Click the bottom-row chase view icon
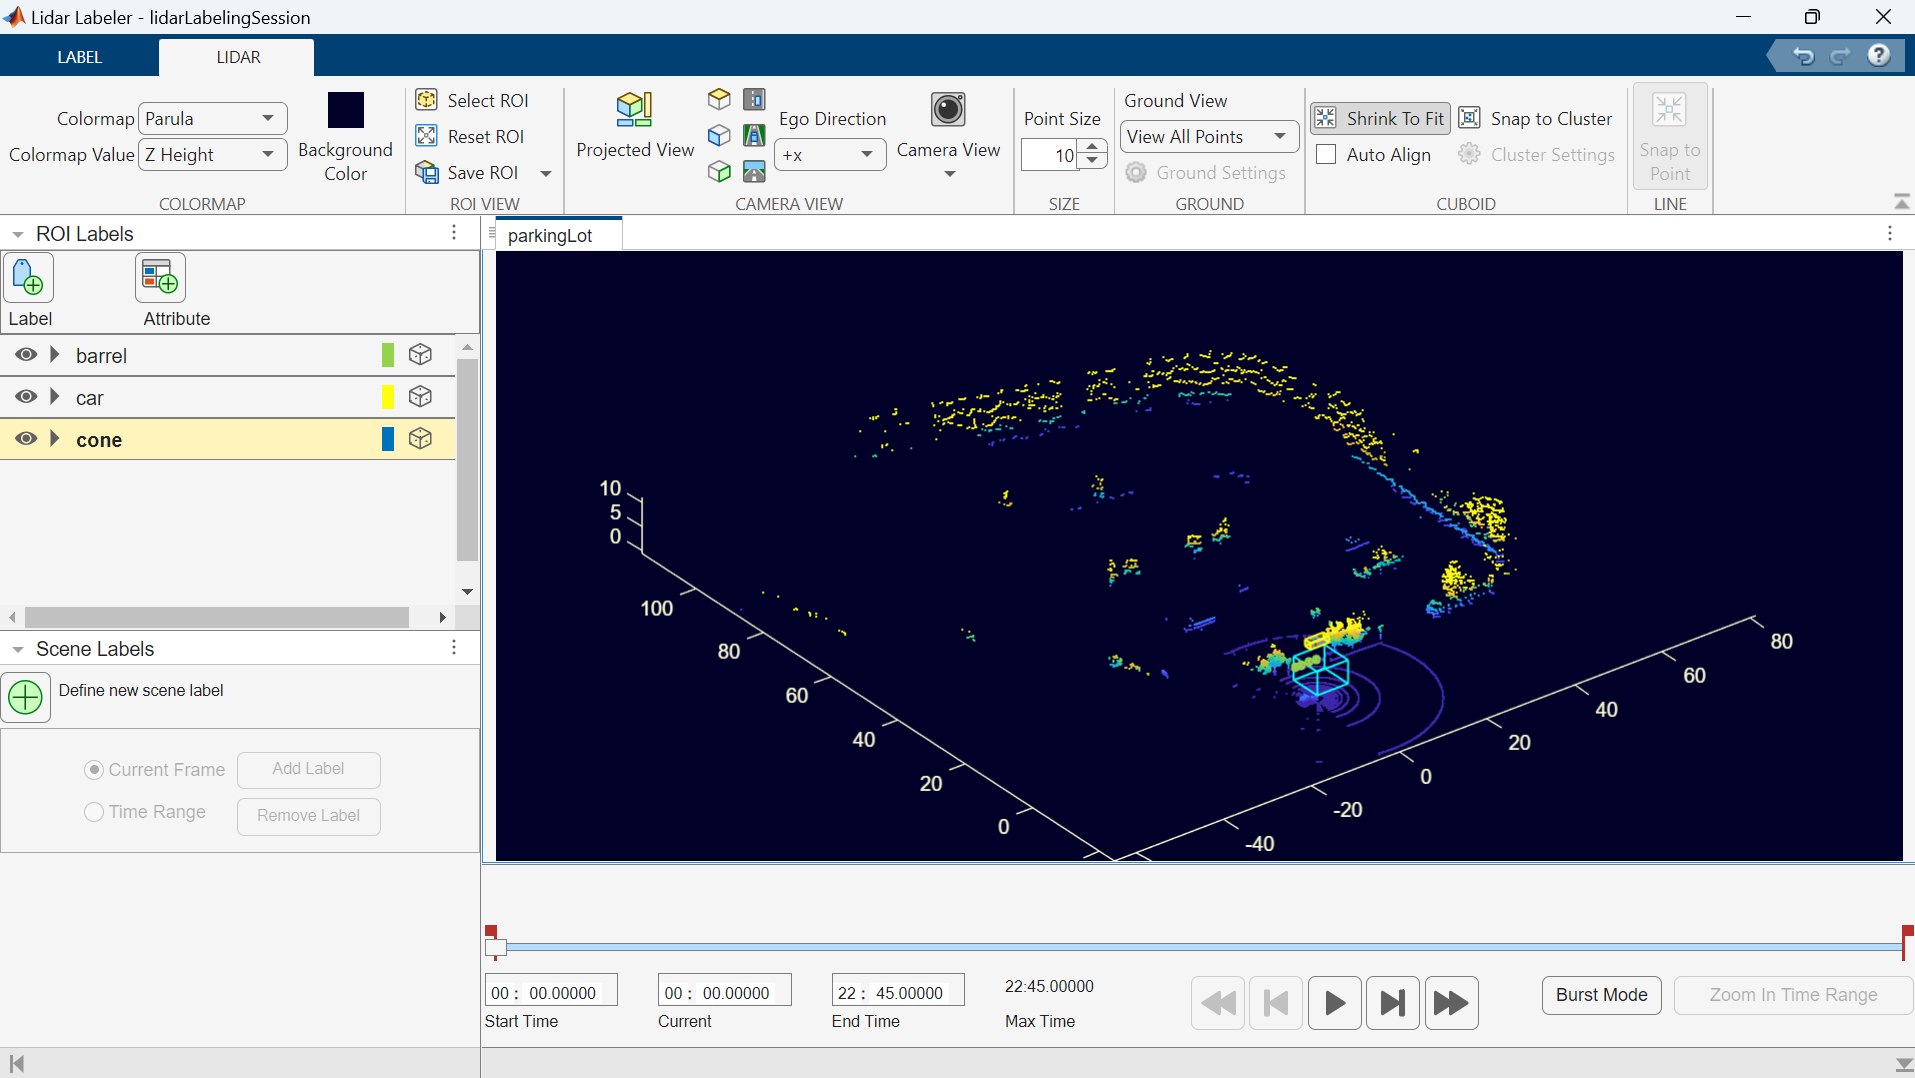Viewport: 1915px width, 1078px height. (x=755, y=172)
